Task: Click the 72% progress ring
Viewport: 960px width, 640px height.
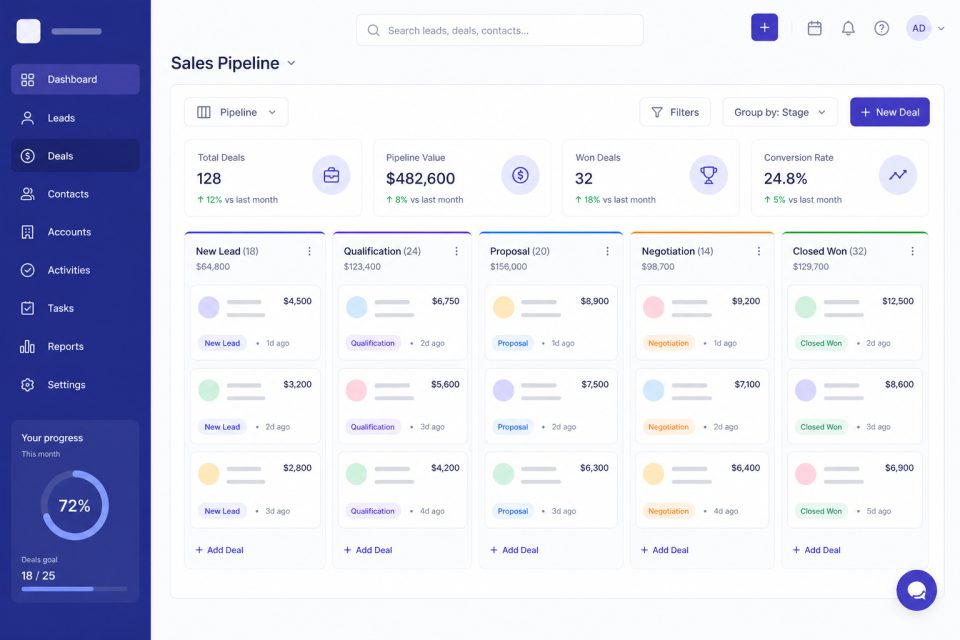Action: pyautogui.click(x=75, y=505)
